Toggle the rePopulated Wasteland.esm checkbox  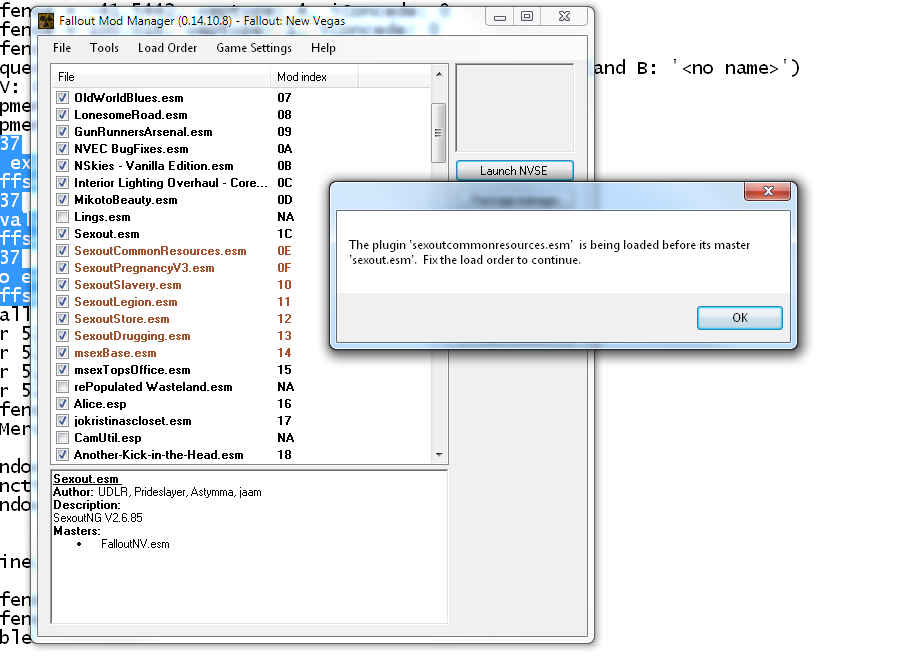click(63, 387)
